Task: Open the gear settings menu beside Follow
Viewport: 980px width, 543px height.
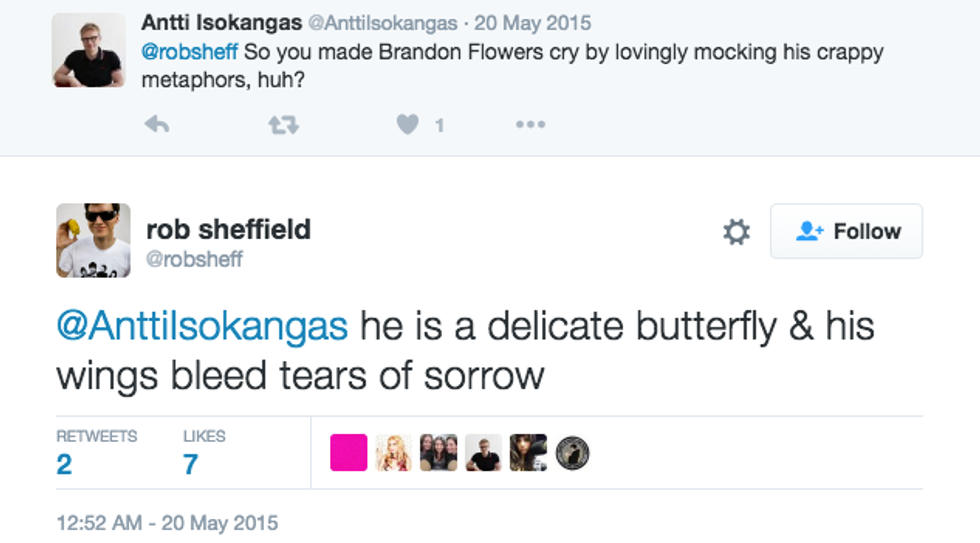Action: coord(736,232)
